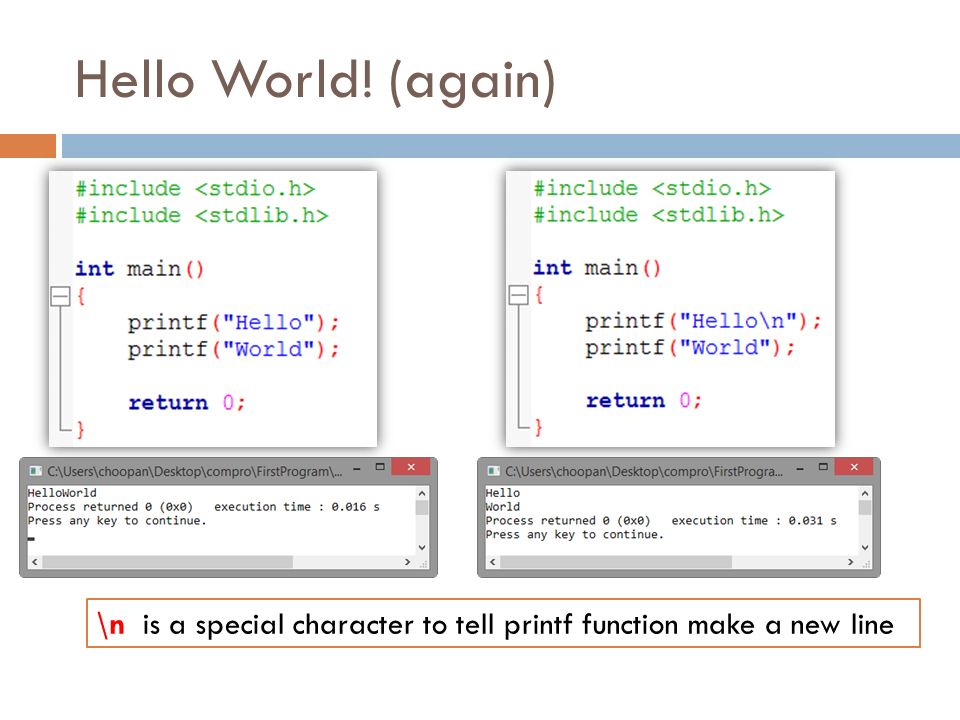Click "World" output line in right console
Screen dimensions: 960x720
503,507
